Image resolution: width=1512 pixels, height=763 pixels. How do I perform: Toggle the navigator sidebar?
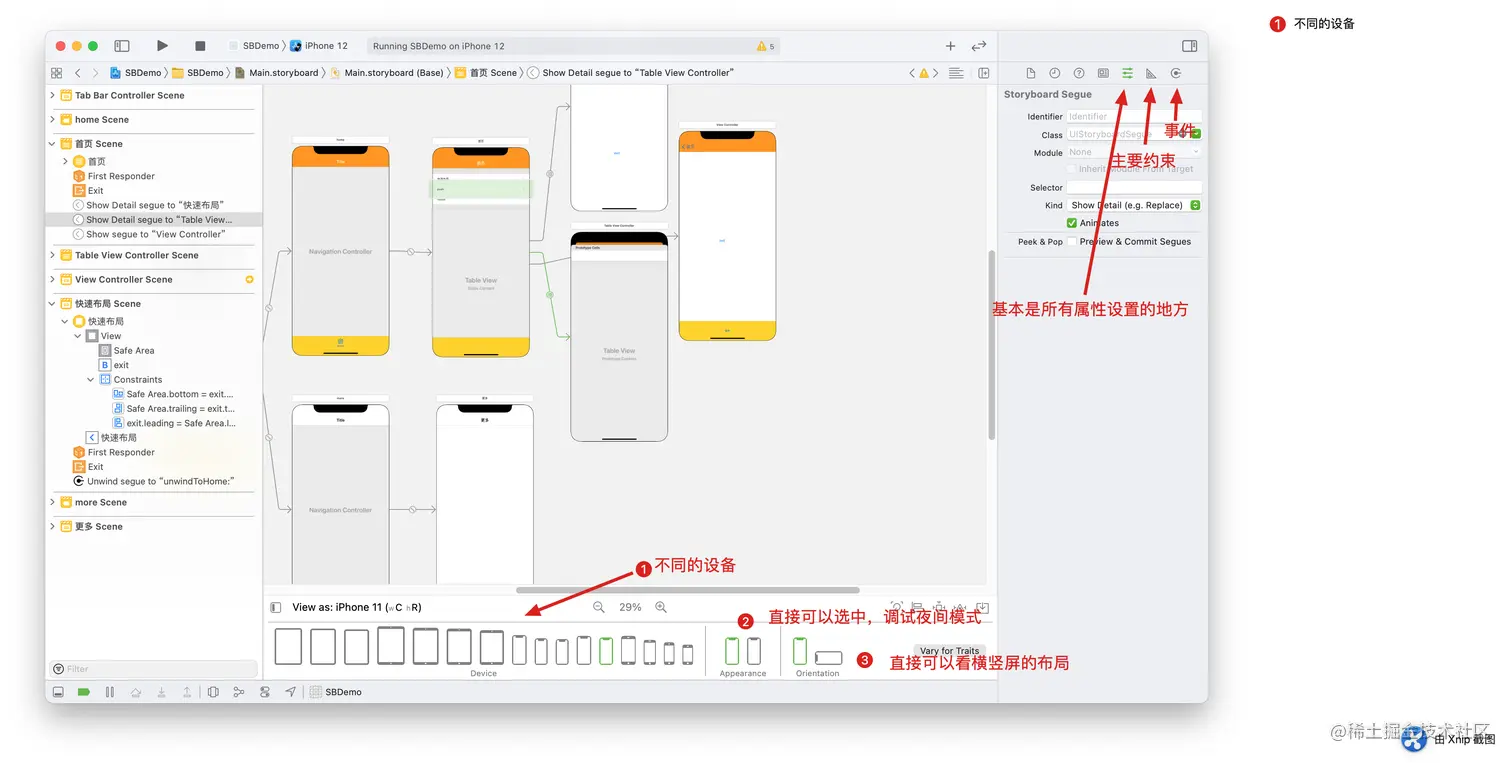pos(122,46)
